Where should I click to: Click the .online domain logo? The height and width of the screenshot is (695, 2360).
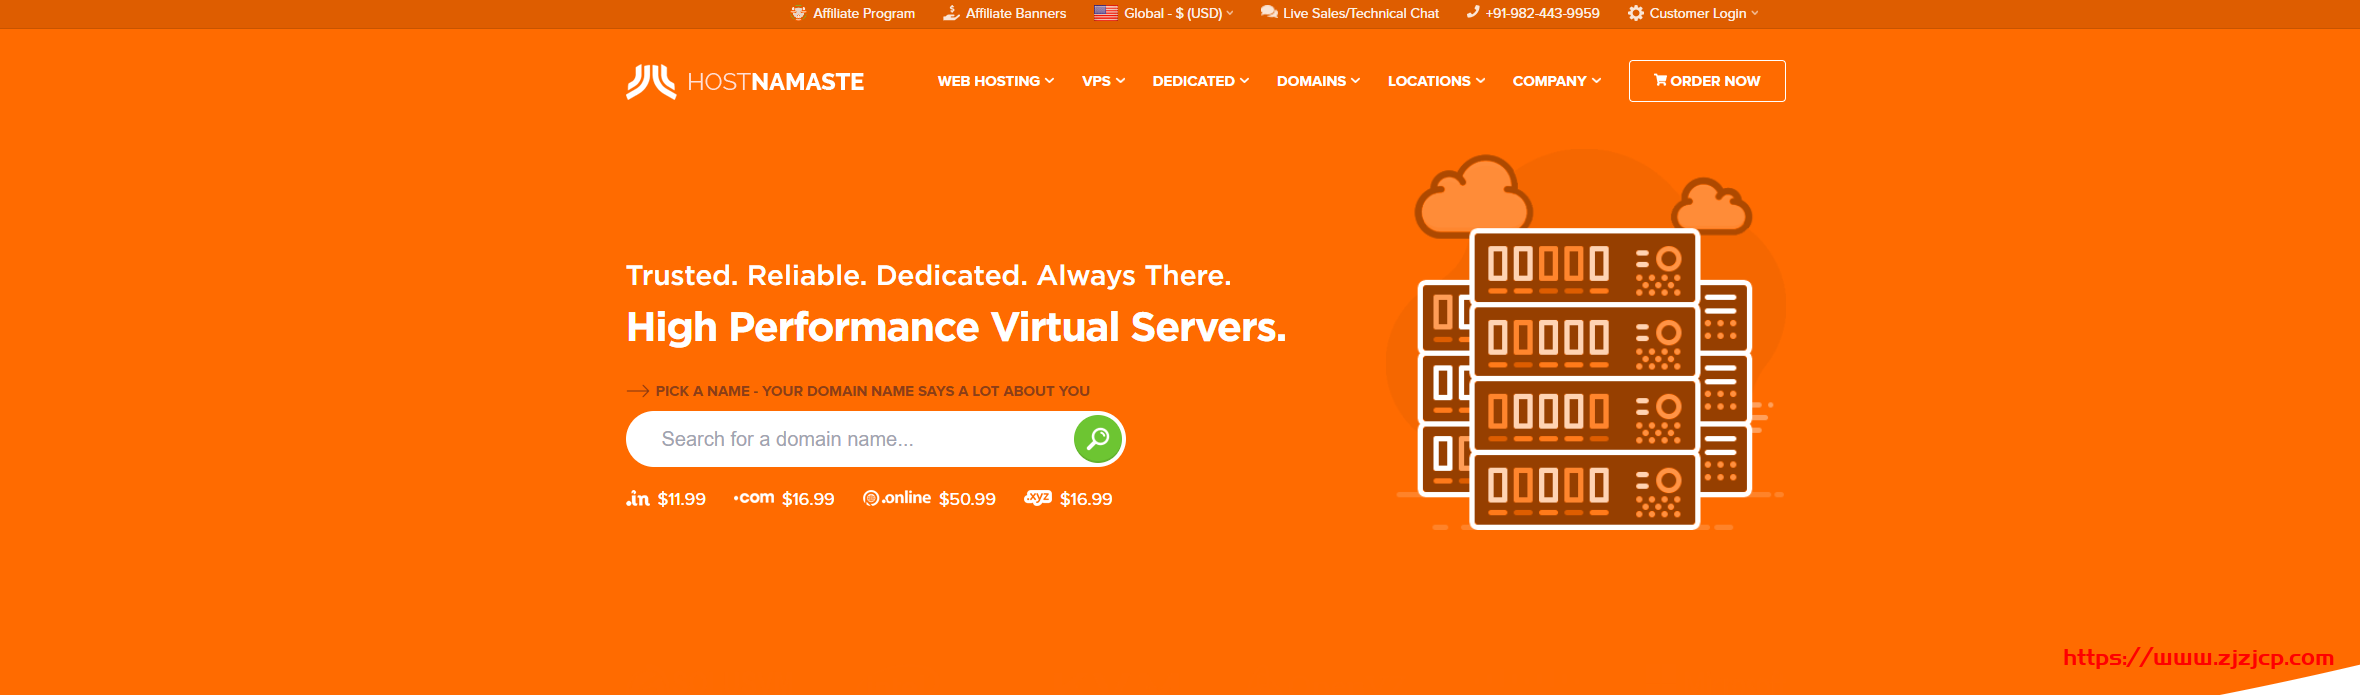pyautogui.click(x=897, y=498)
